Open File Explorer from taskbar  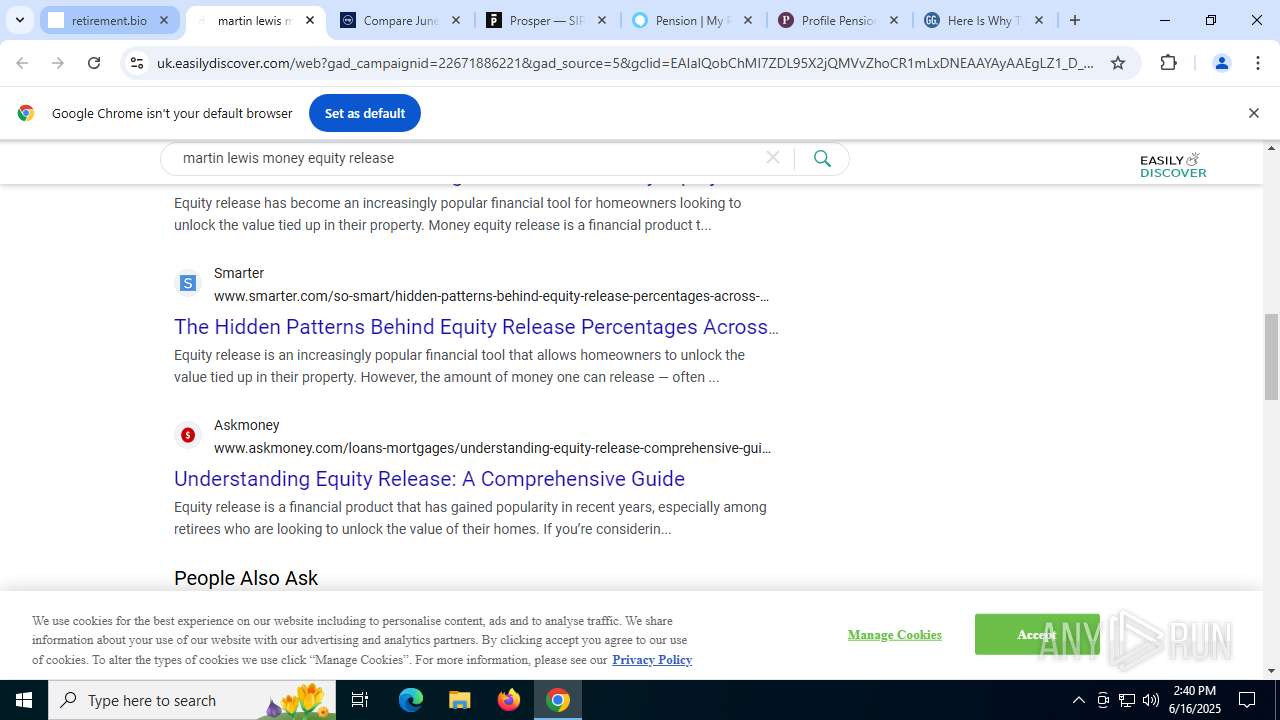tap(459, 700)
